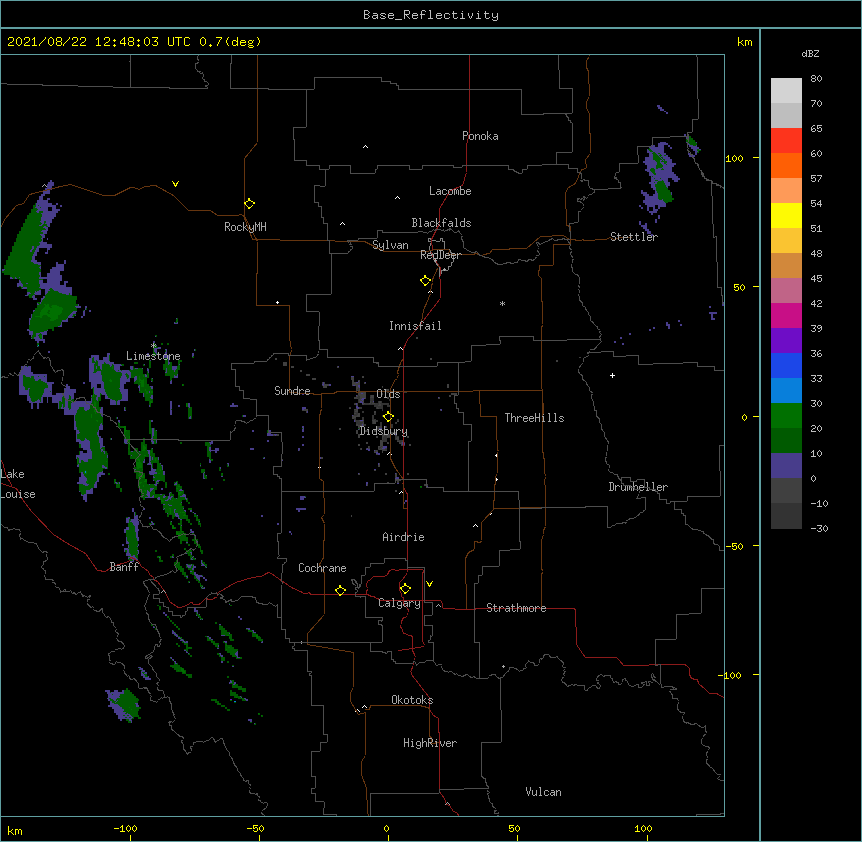This screenshot has width=862, height=842.
Task: Click the Lake Louise label
Action: 17,484
